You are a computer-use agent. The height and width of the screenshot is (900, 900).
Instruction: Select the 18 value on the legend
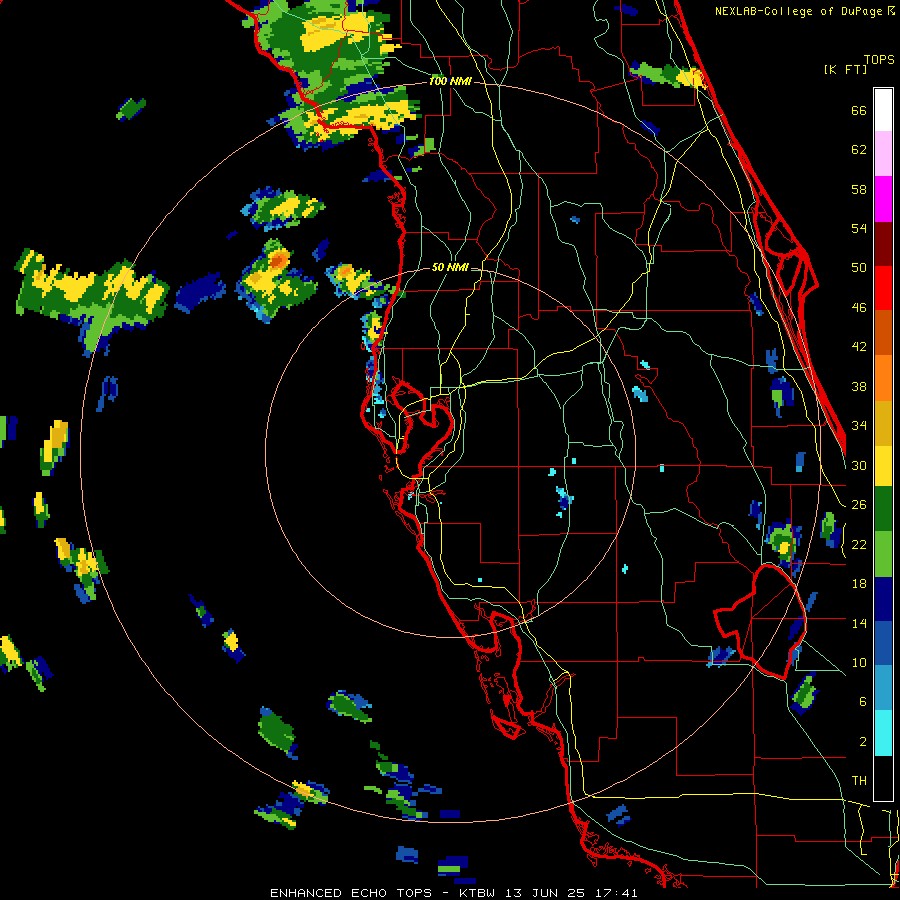tap(859, 584)
